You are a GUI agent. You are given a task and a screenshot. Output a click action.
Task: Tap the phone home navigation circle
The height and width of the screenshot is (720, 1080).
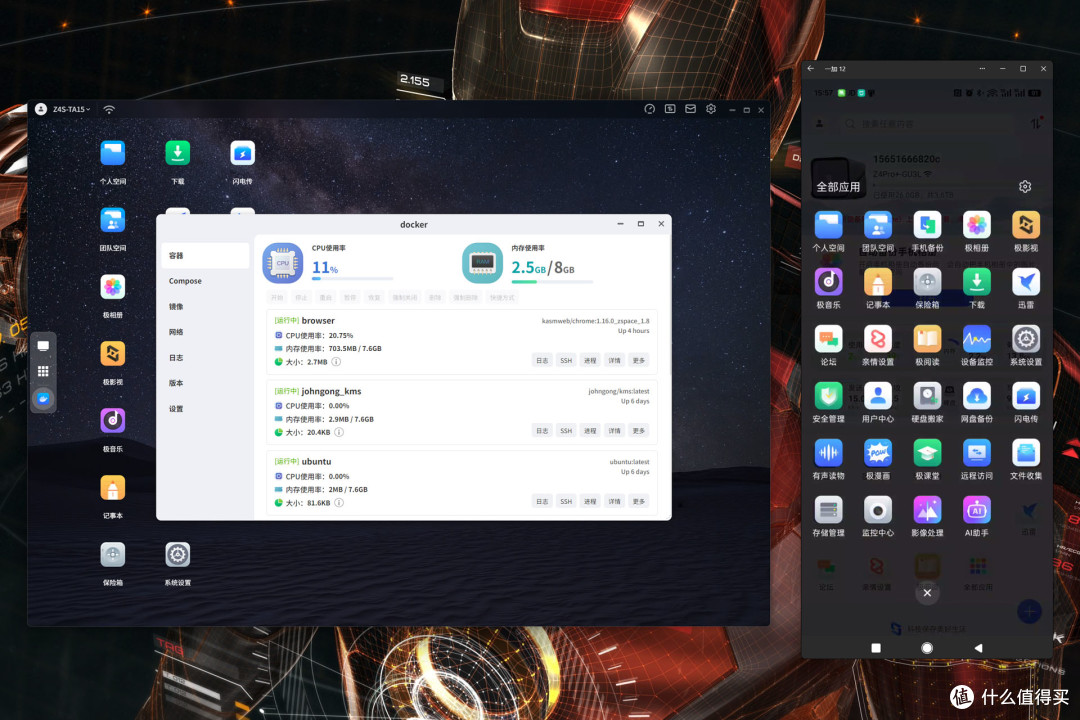tap(927, 648)
